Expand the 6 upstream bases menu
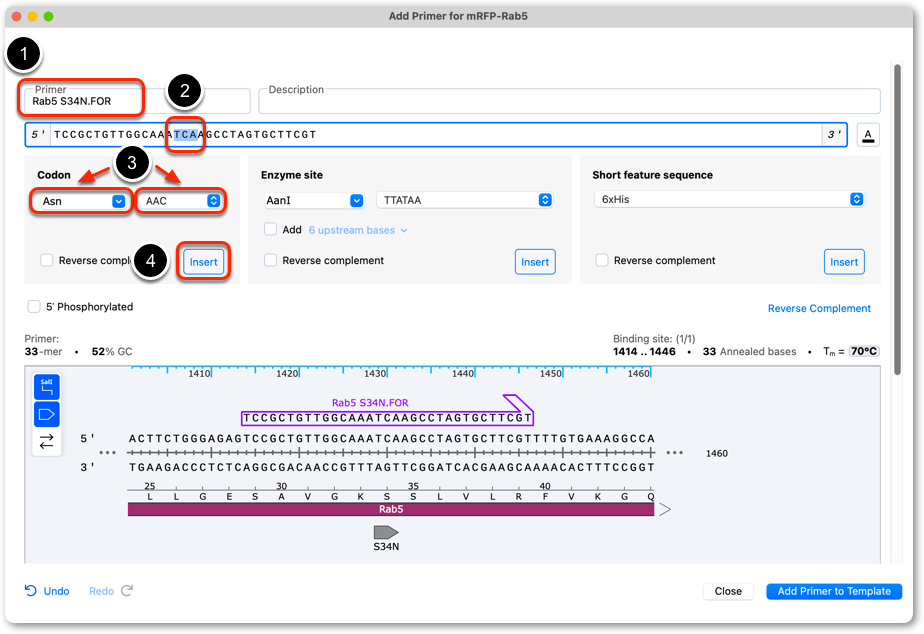The image size is (924, 634). click(358, 230)
